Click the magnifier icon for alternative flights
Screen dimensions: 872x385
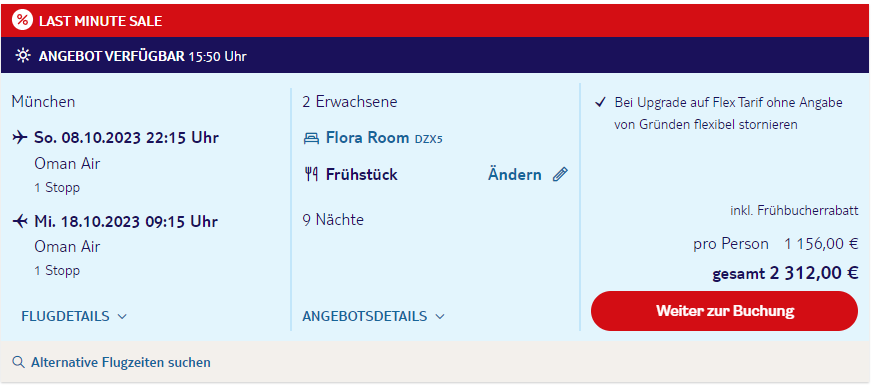click(x=18, y=362)
